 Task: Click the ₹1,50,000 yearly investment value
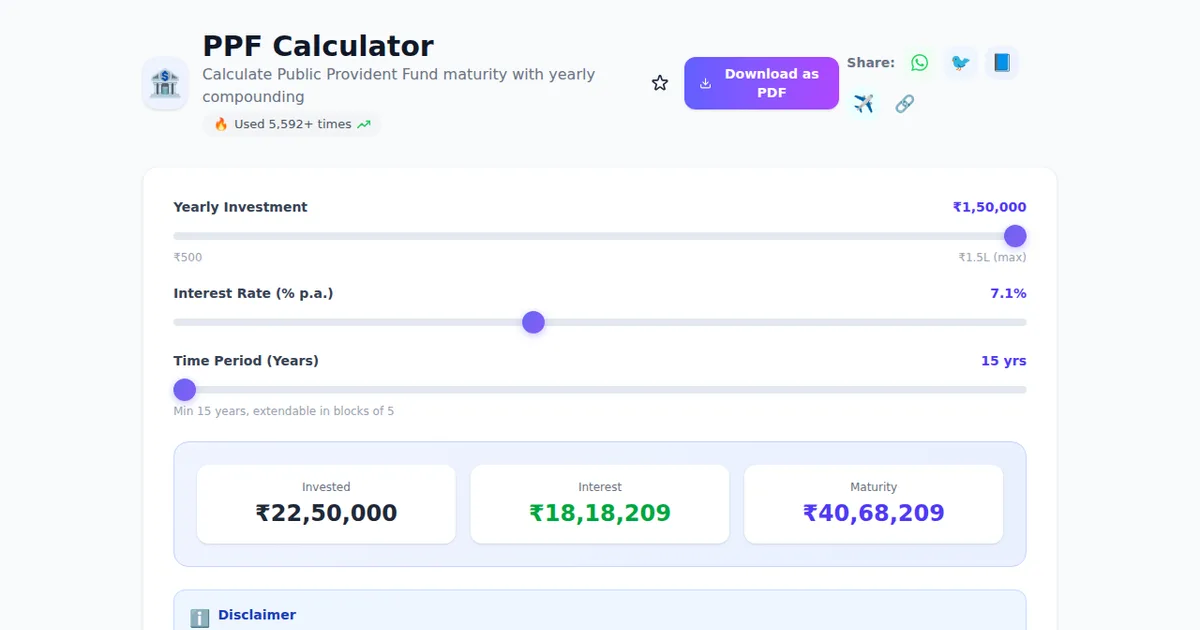pos(989,207)
